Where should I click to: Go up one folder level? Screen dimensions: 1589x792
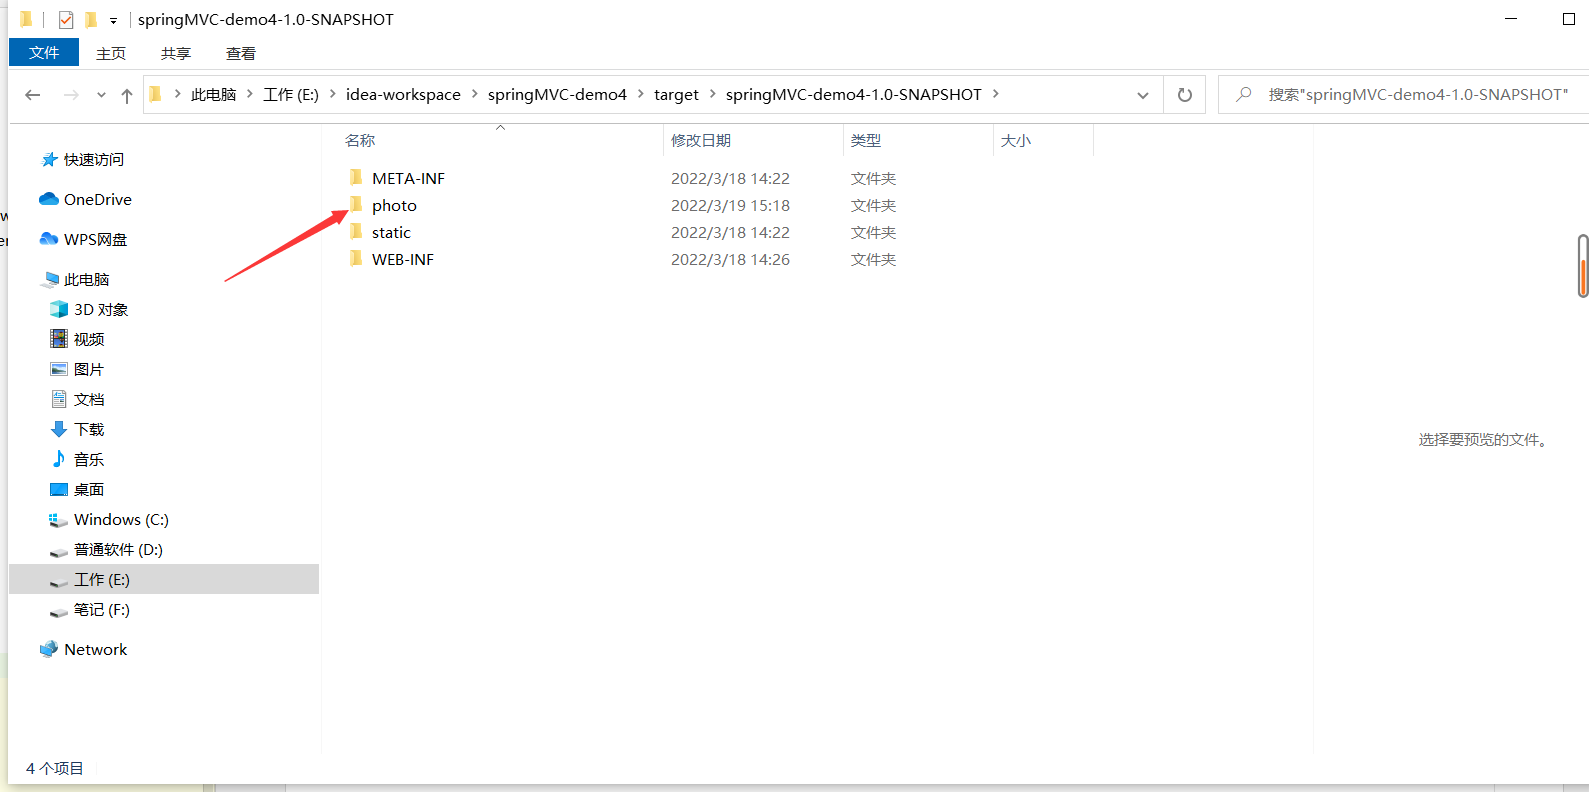tap(127, 95)
